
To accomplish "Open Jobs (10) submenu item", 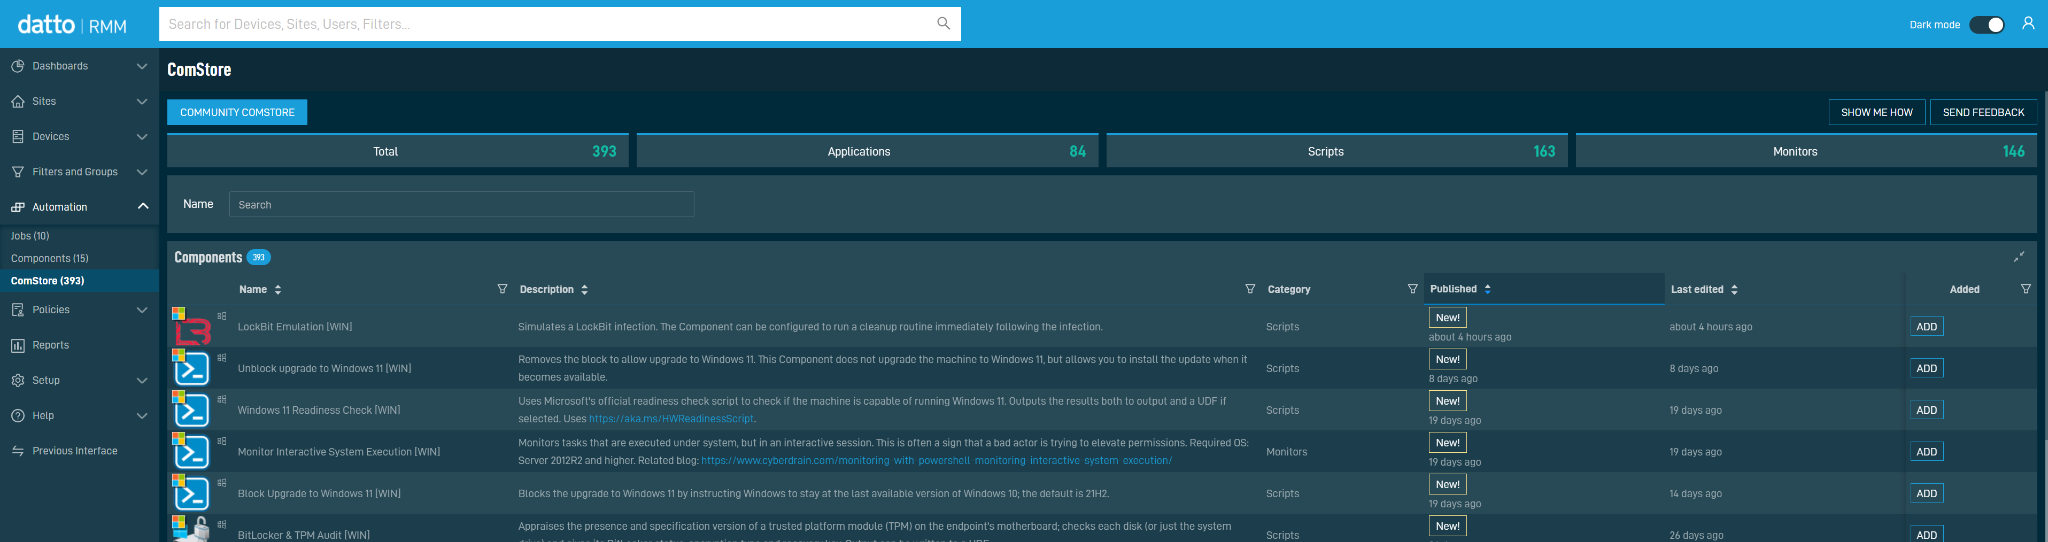I will [x=30, y=236].
